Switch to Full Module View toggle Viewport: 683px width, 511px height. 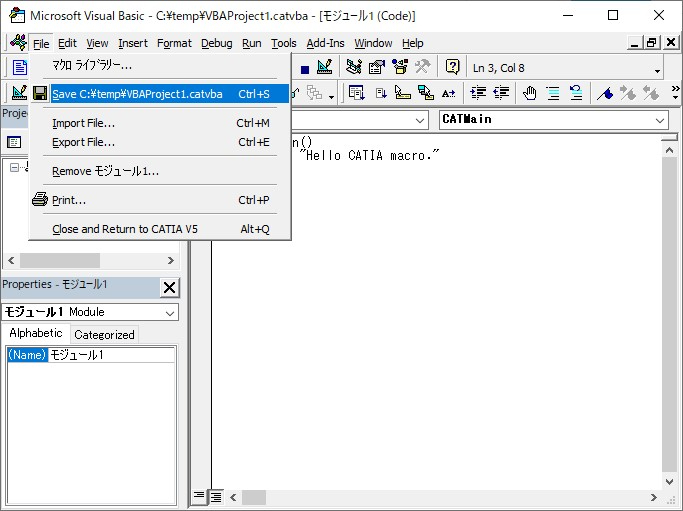215,496
